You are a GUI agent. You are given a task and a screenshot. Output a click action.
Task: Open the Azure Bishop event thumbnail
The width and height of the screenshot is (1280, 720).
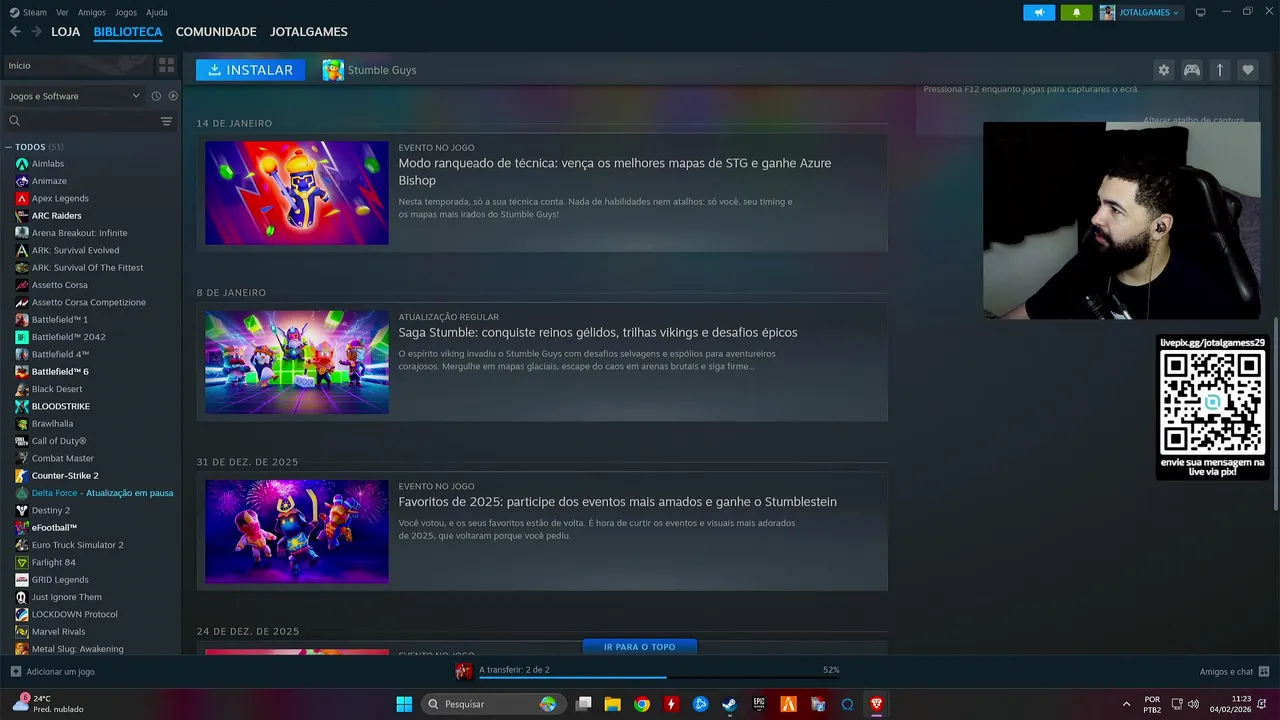(x=297, y=192)
